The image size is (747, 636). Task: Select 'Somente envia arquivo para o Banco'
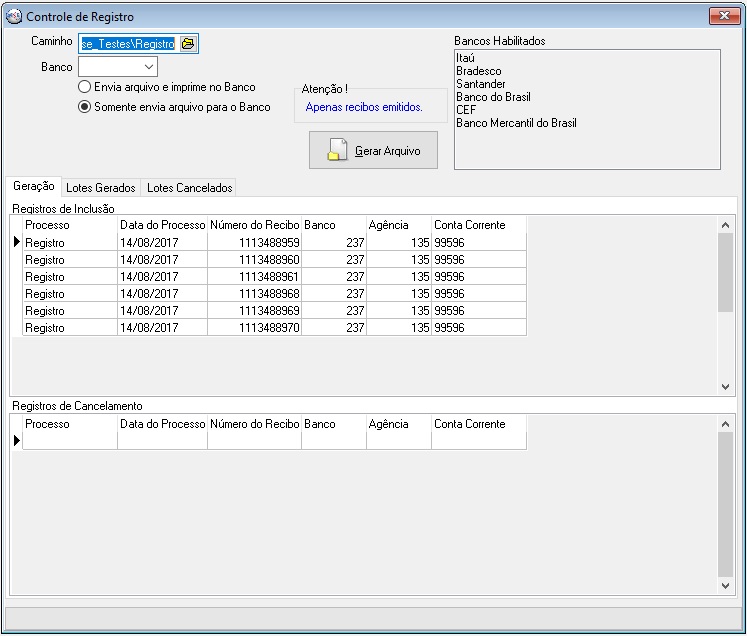85,107
